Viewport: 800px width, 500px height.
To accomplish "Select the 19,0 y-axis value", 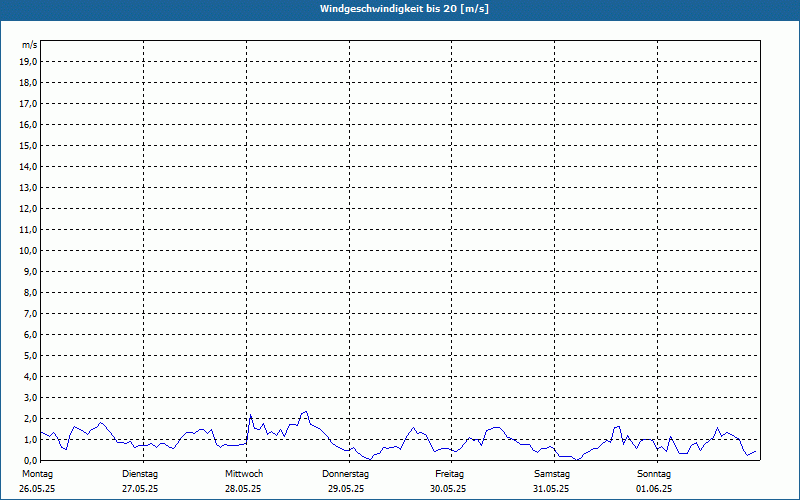I will [x=28, y=62].
